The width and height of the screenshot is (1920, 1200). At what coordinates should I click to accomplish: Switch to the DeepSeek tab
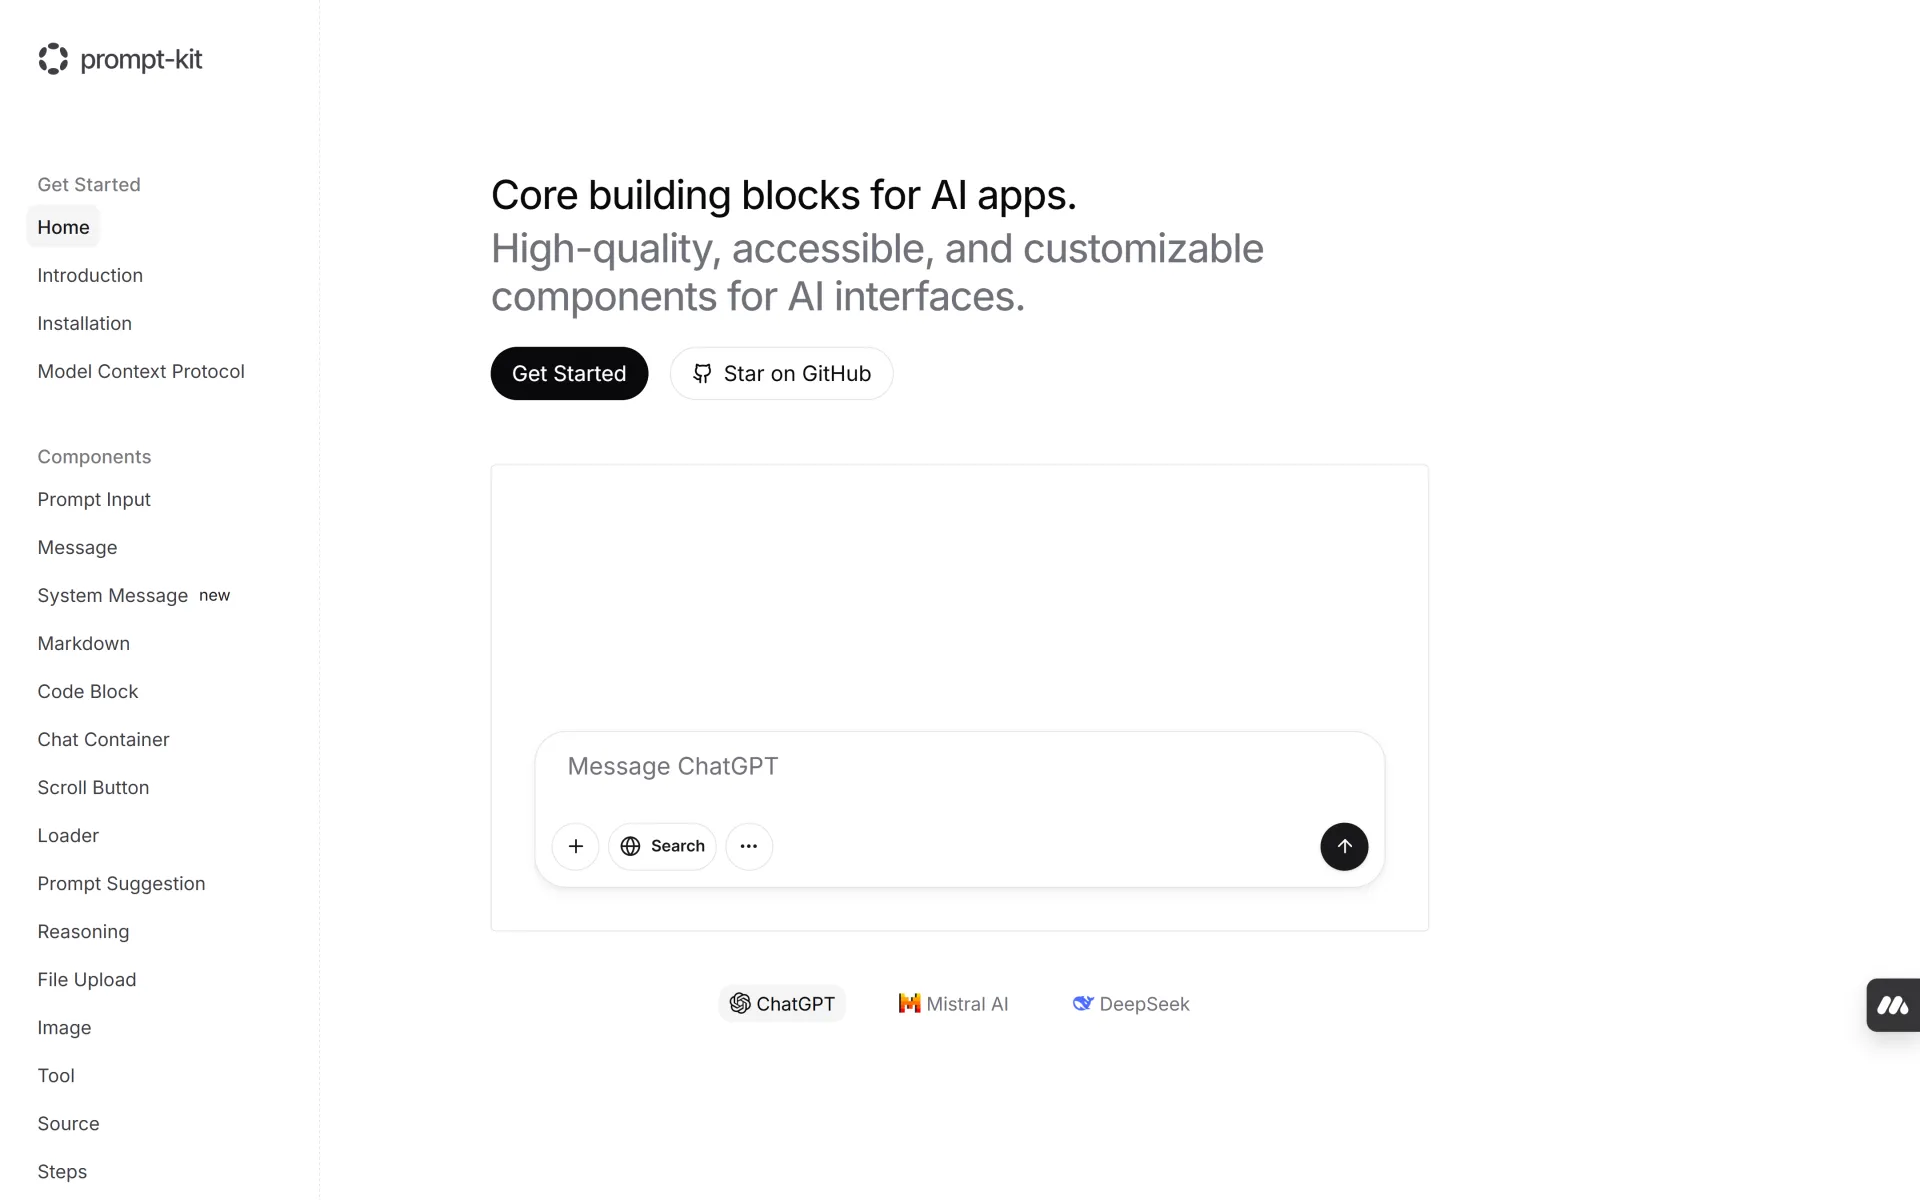point(1131,1003)
